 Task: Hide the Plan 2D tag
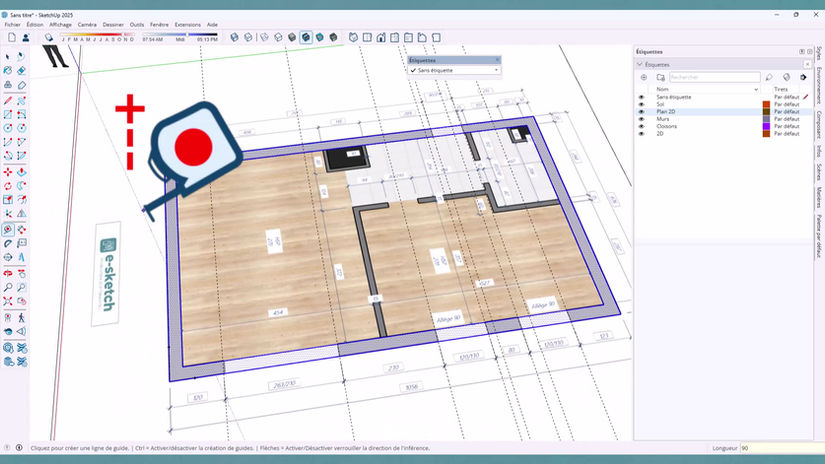pyautogui.click(x=641, y=112)
